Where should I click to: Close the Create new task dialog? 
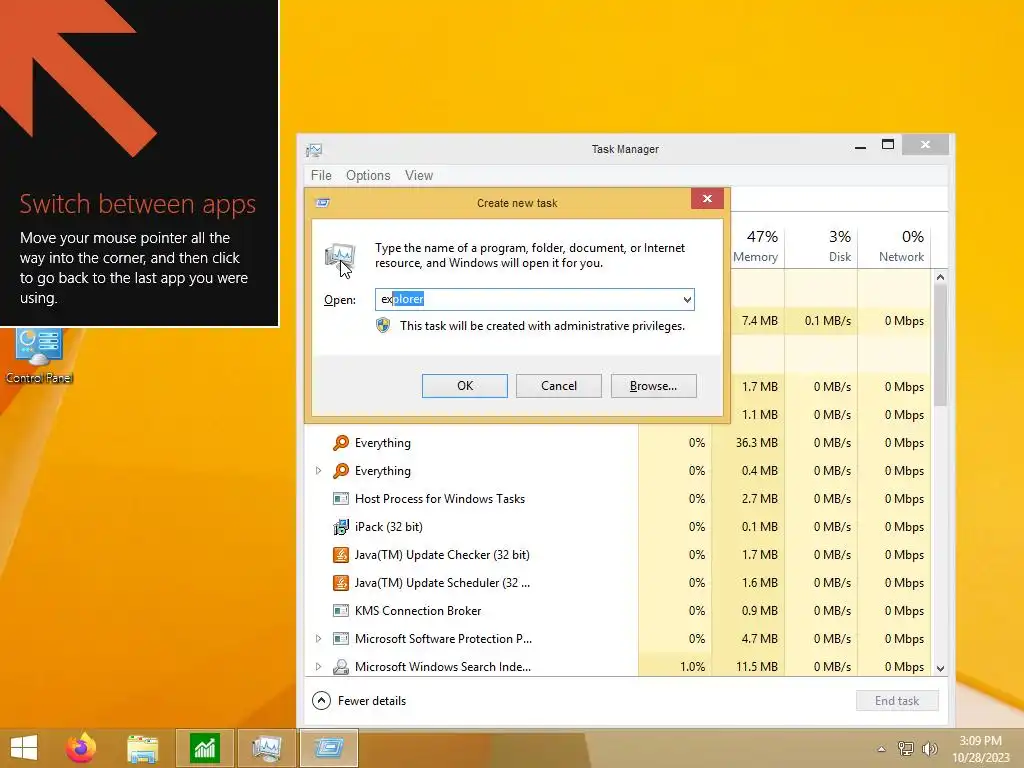point(707,199)
